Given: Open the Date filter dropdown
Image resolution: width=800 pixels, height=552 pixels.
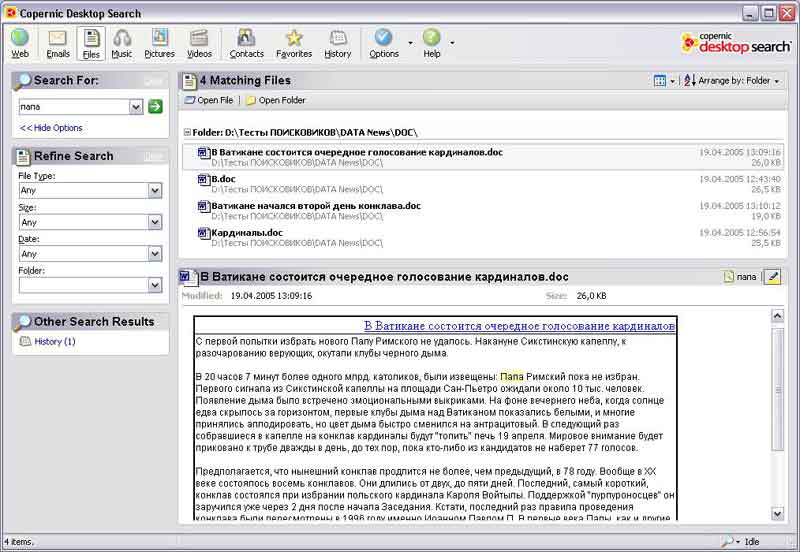Looking at the screenshot, I should 155,254.
